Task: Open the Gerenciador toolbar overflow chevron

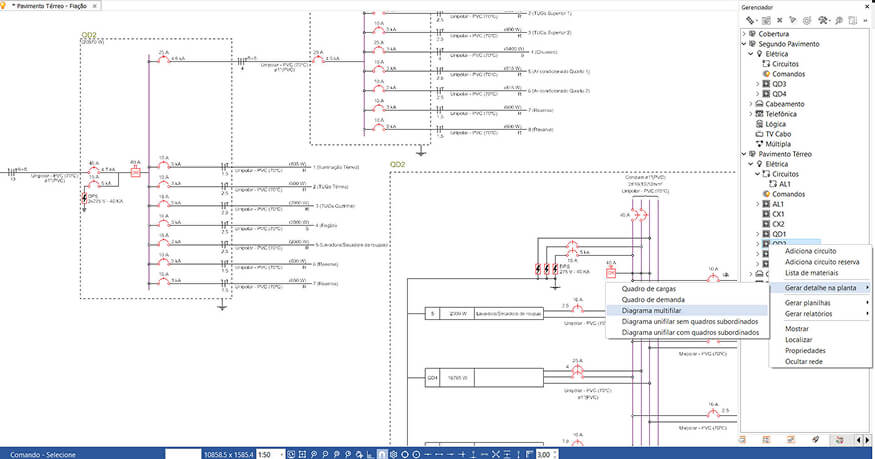Action: tap(866, 21)
